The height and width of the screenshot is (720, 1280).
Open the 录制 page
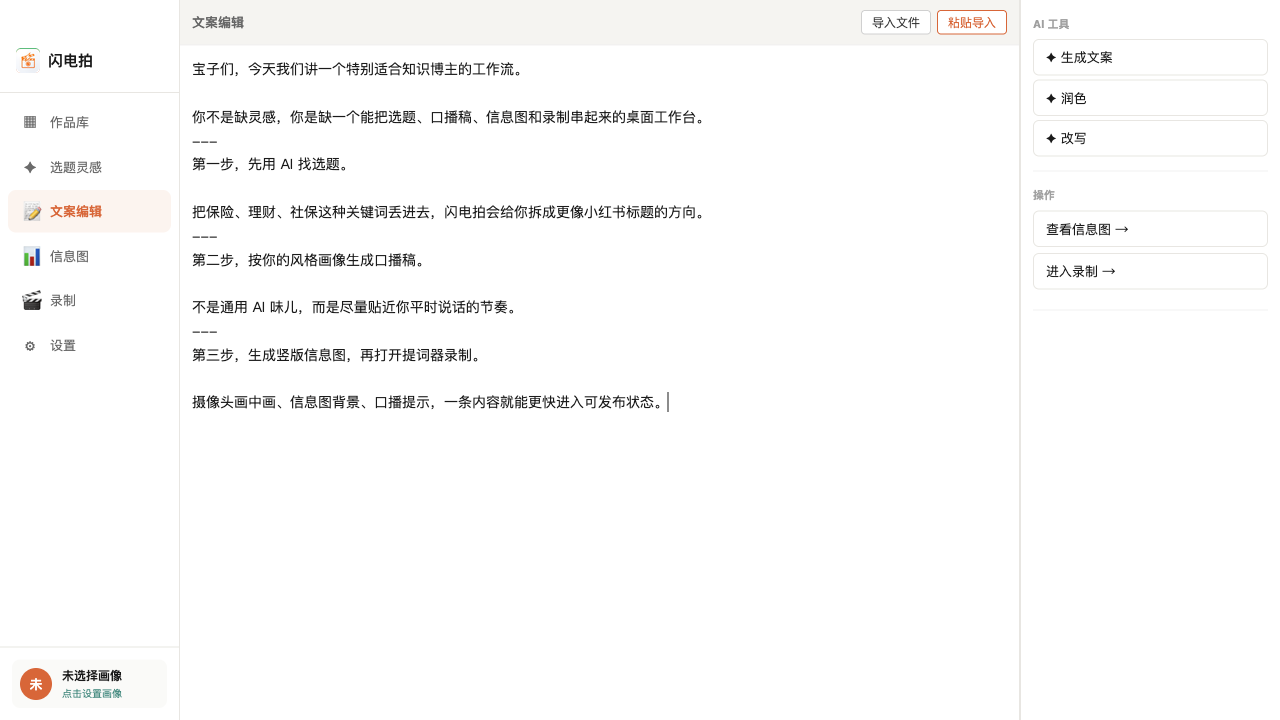click(x=89, y=300)
